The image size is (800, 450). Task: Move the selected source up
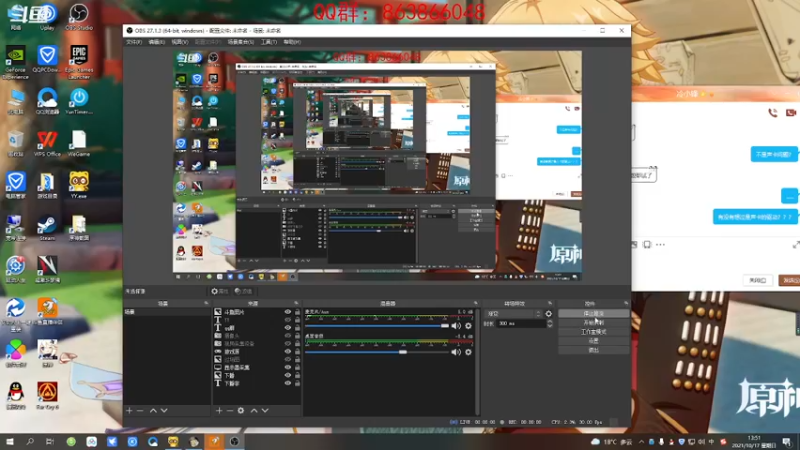(x=254, y=411)
